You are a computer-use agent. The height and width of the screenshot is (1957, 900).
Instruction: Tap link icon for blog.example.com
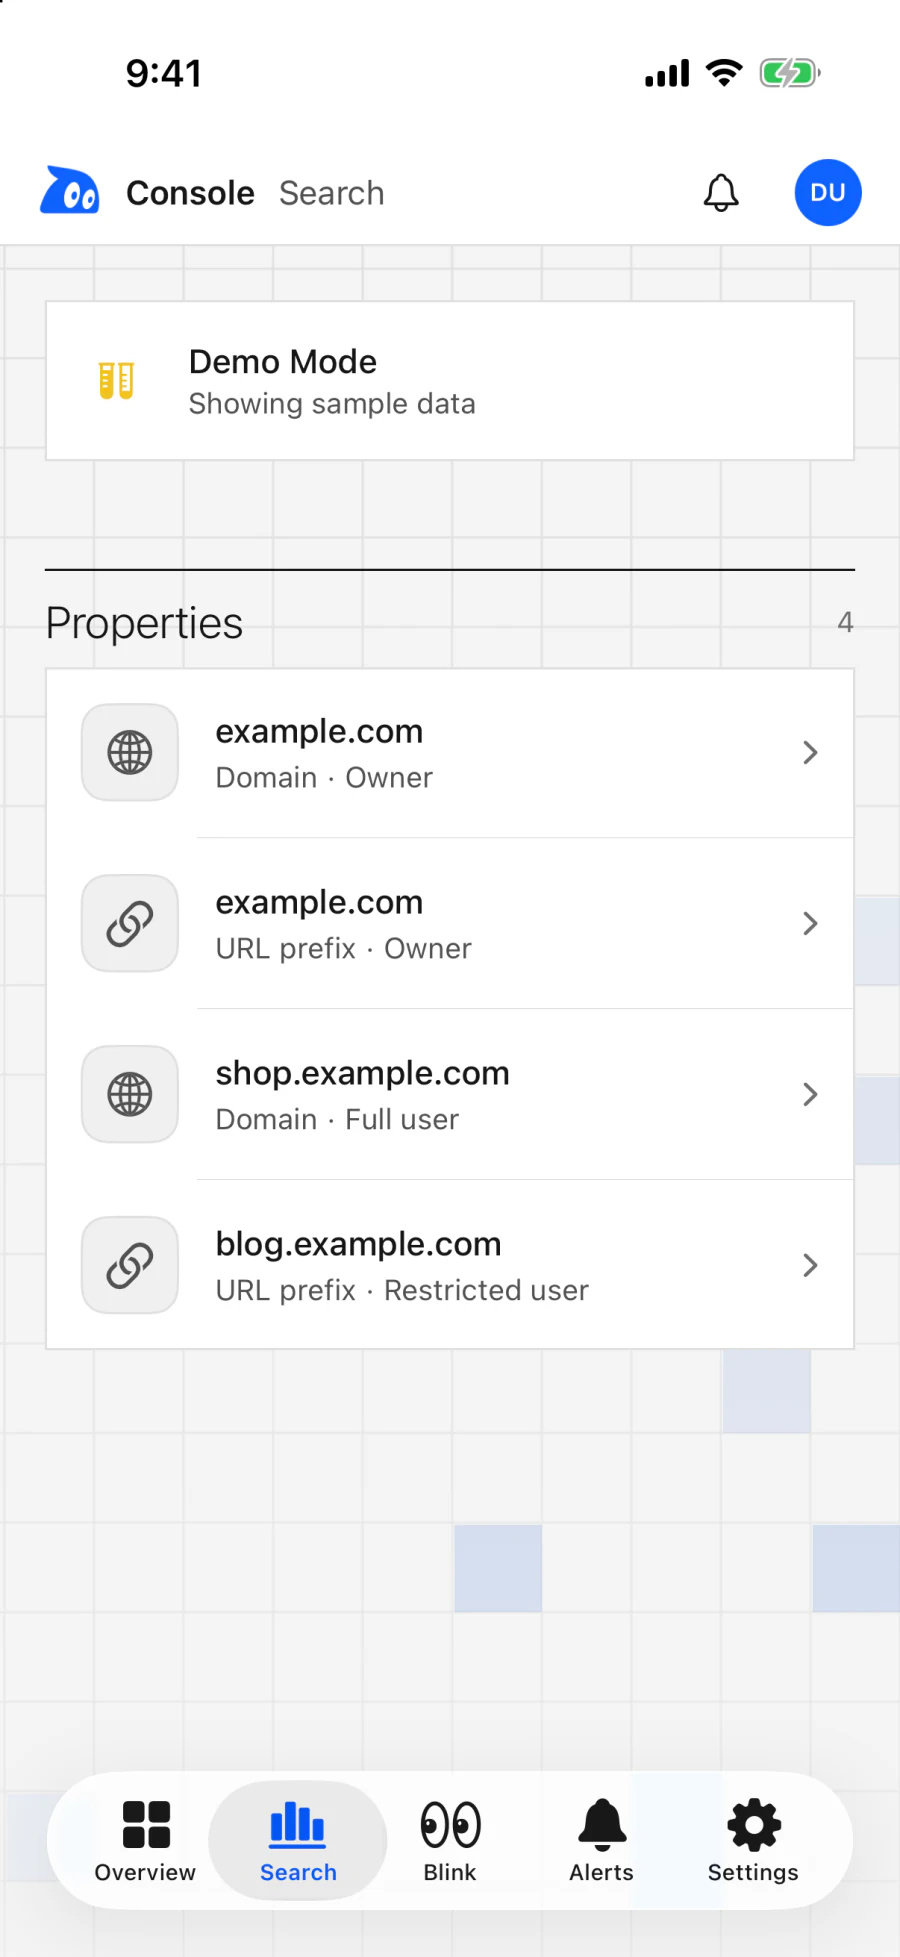point(130,1265)
